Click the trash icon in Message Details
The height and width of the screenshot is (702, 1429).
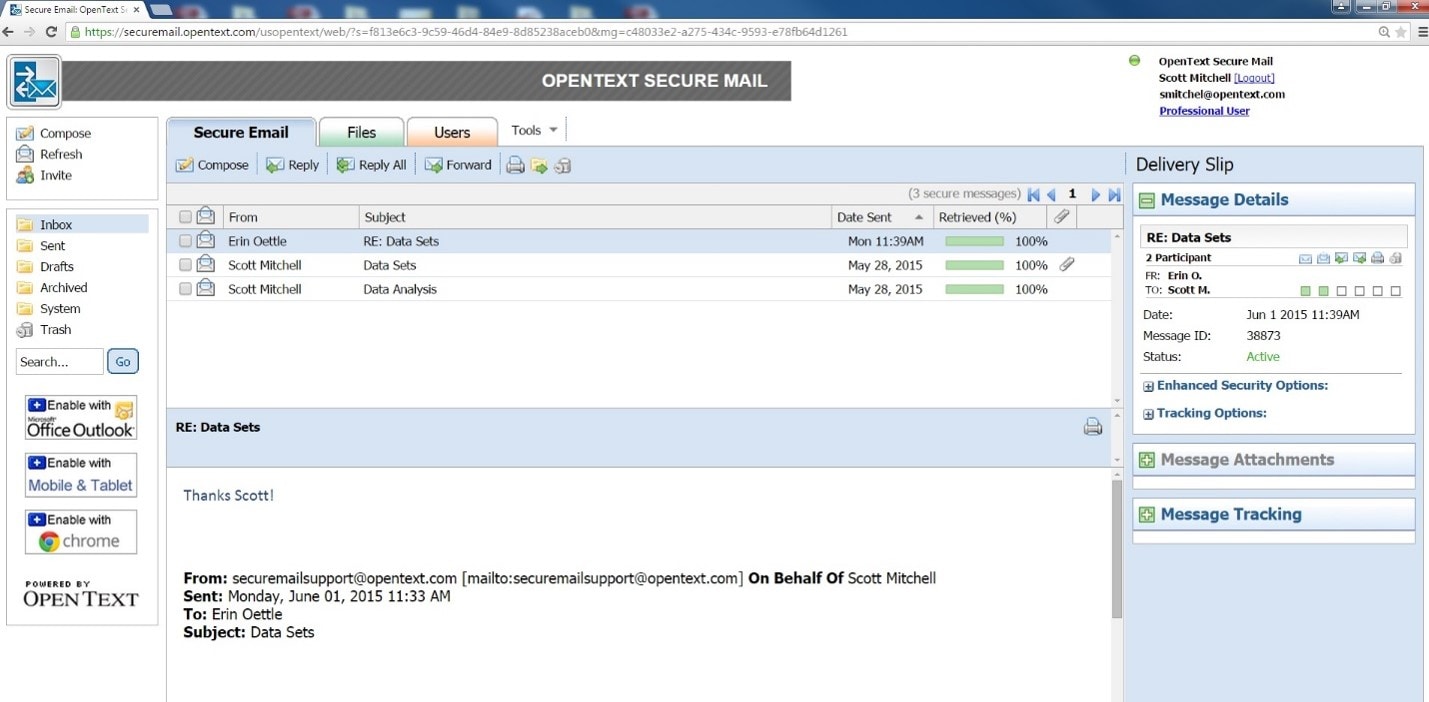click(x=1395, y=258)
